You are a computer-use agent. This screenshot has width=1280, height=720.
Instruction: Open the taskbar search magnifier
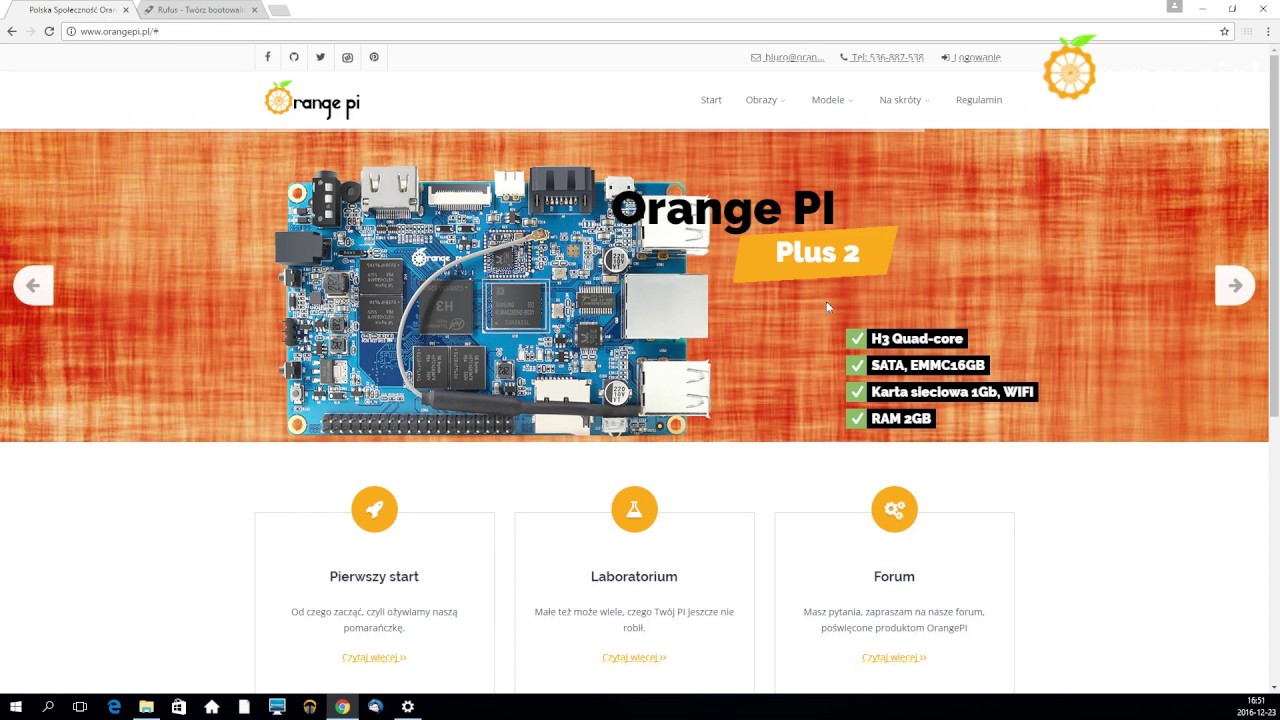[x=48, y=706]
